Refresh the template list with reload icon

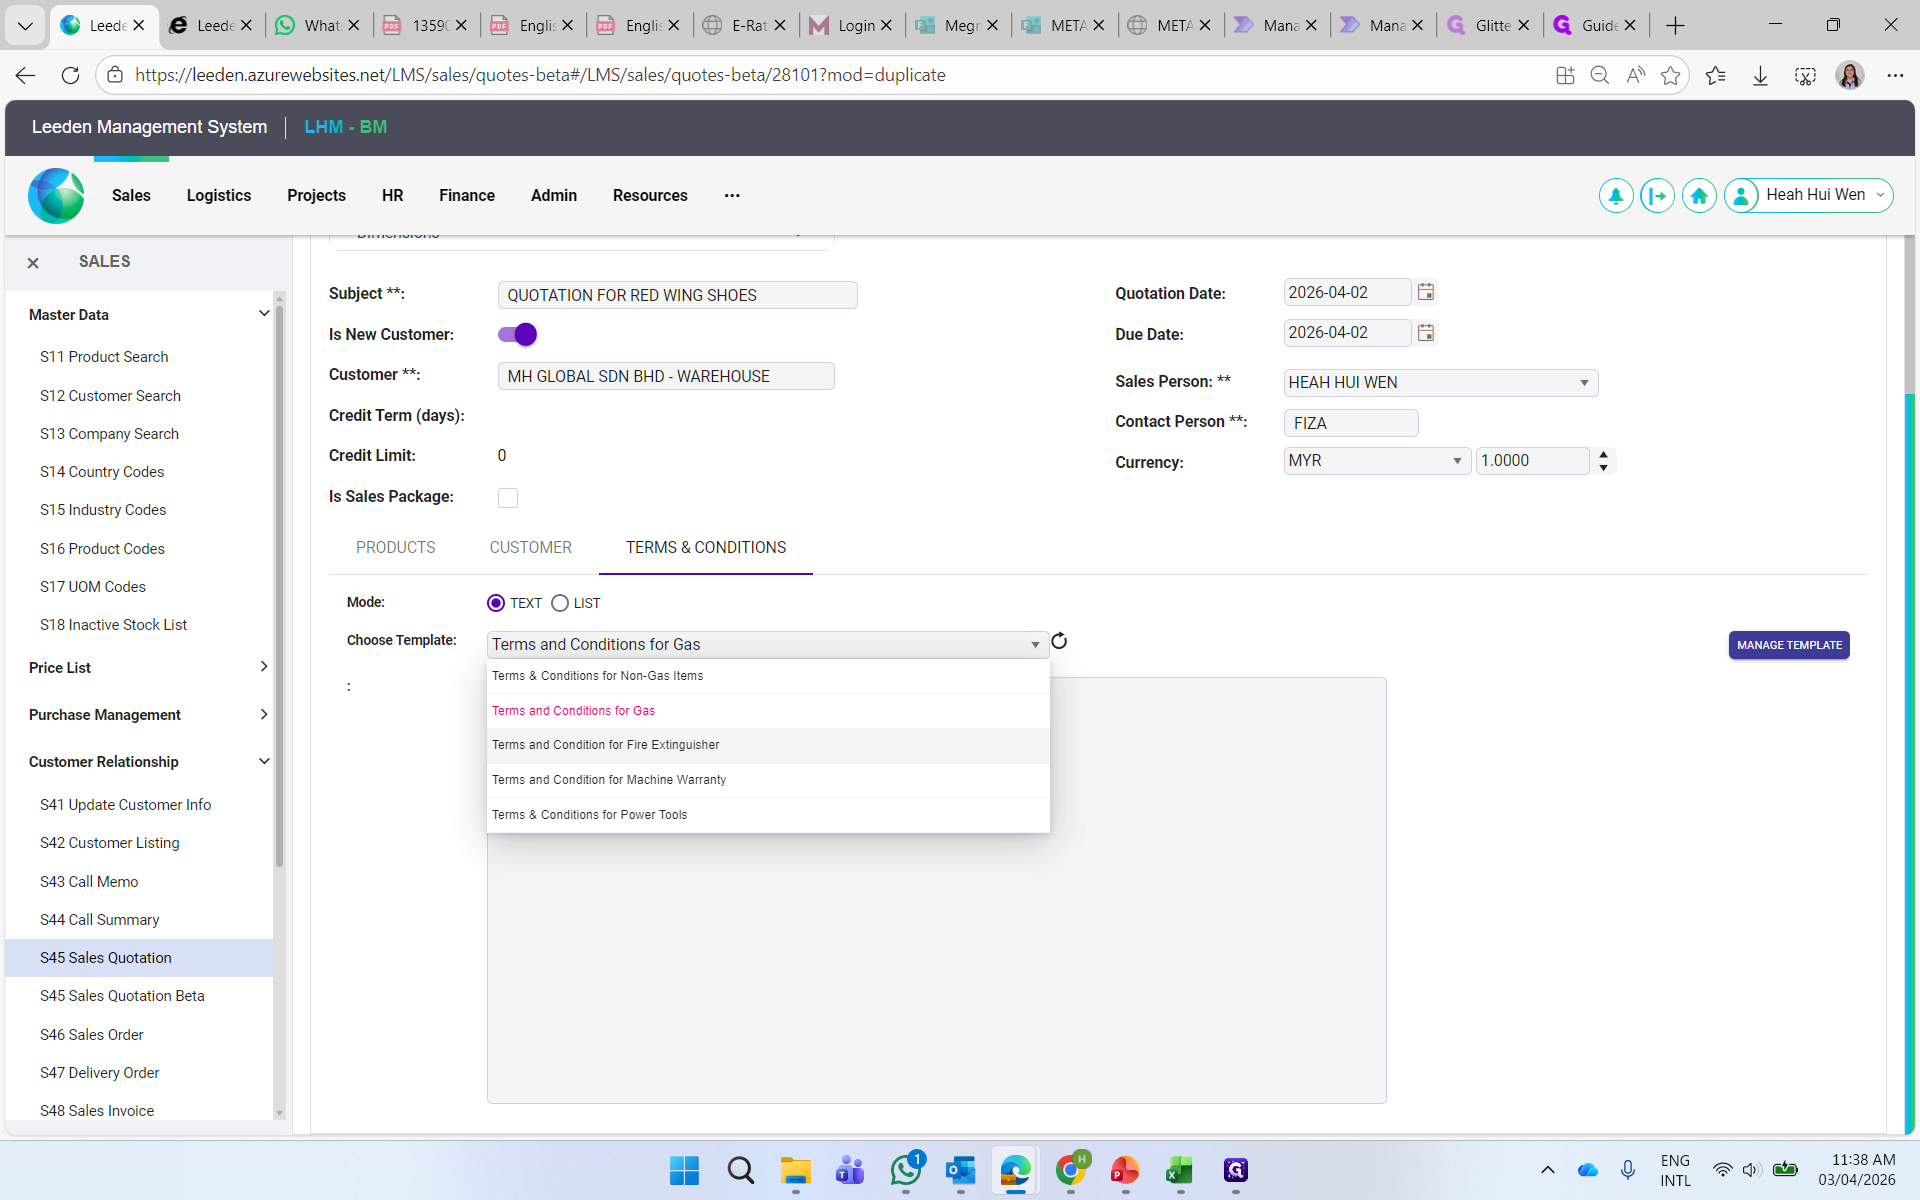[x=1059, y=641]
